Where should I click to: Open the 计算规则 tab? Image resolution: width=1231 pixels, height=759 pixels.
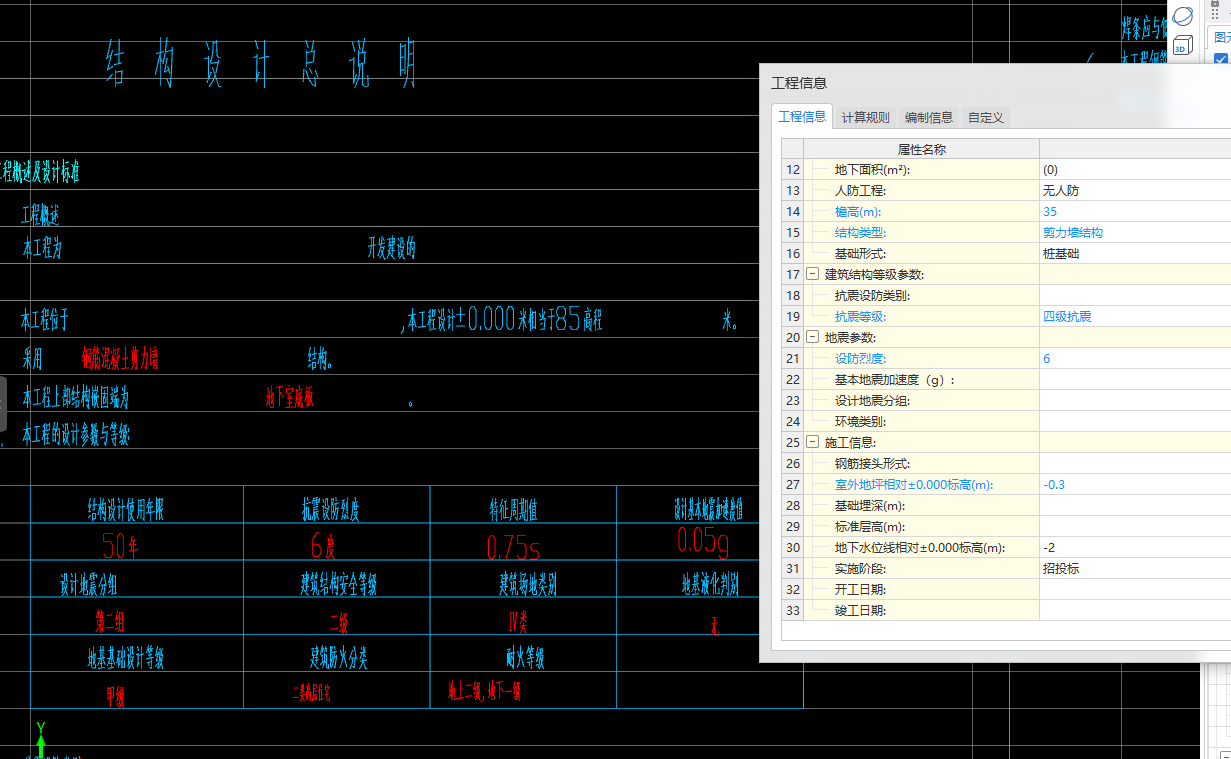point(865,117)
